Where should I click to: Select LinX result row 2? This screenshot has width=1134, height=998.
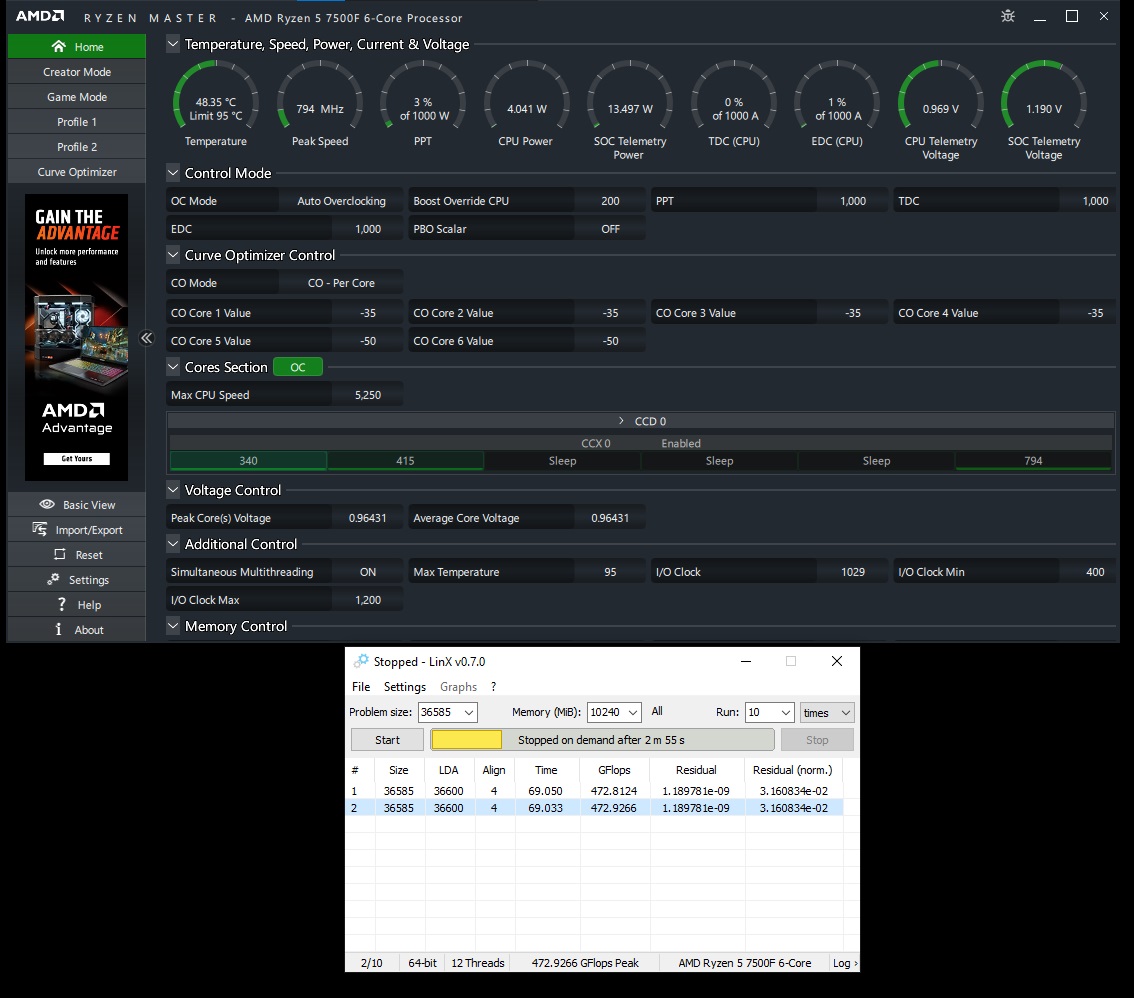(594, 808)
